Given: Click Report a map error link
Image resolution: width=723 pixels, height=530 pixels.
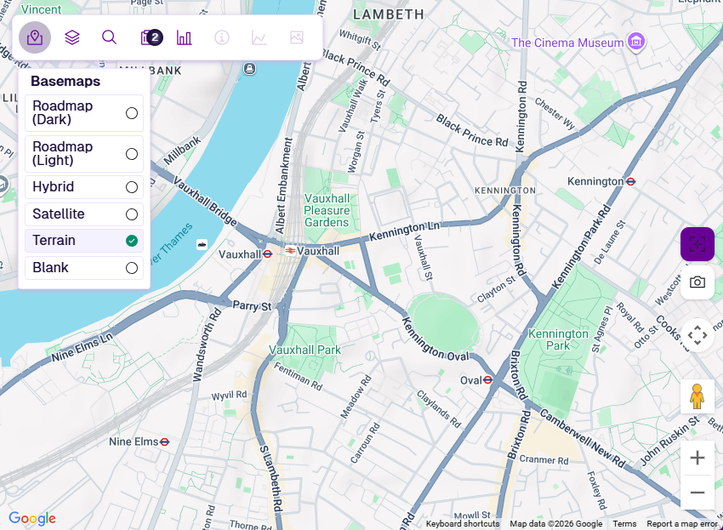Looking at the screenshot, I should click(x=682, y=524).
